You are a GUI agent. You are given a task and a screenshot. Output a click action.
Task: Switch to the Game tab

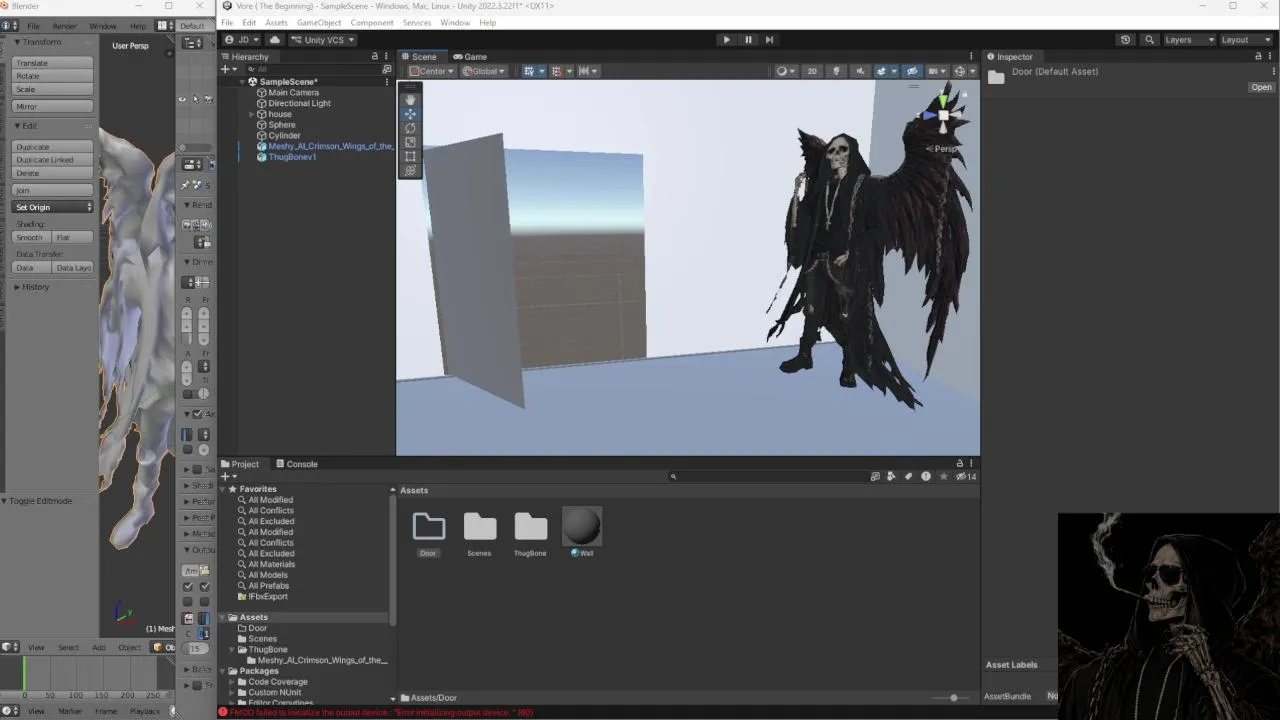pyautogui.click(x=470, y=57)
